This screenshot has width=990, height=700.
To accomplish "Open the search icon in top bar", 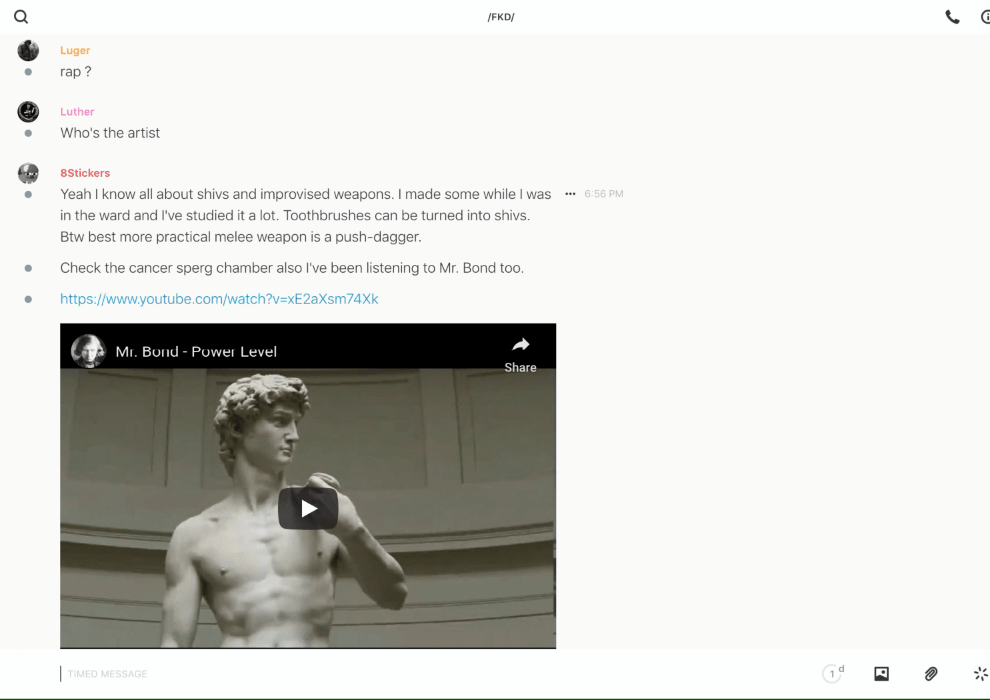I will [x=21, y=17].
